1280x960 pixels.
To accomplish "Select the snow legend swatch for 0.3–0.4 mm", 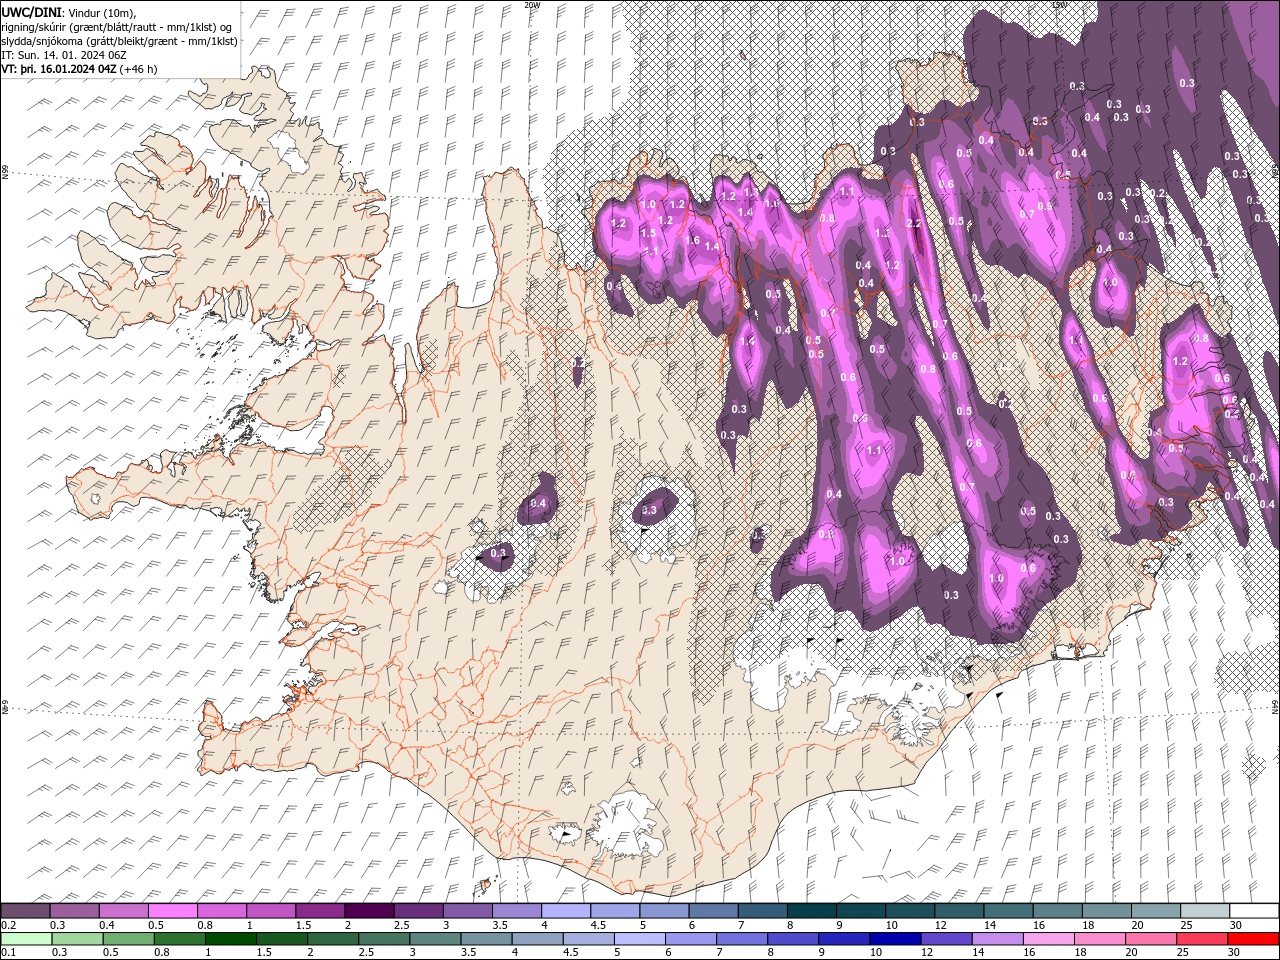I will click(x=75, y=911).
